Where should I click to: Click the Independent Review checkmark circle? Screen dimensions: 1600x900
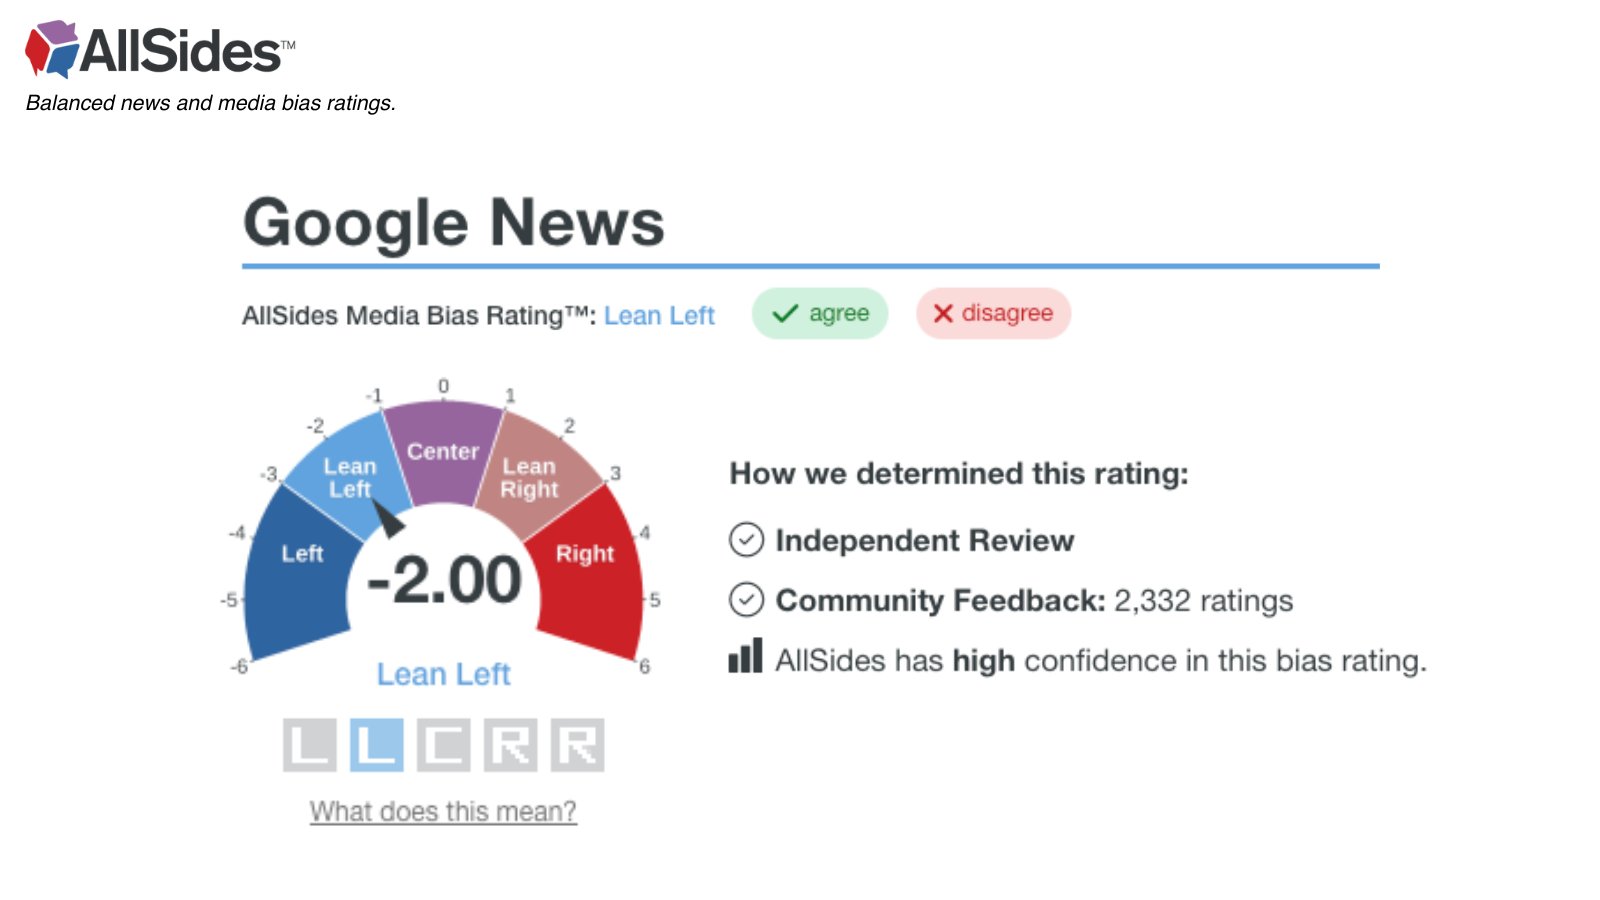746,540
